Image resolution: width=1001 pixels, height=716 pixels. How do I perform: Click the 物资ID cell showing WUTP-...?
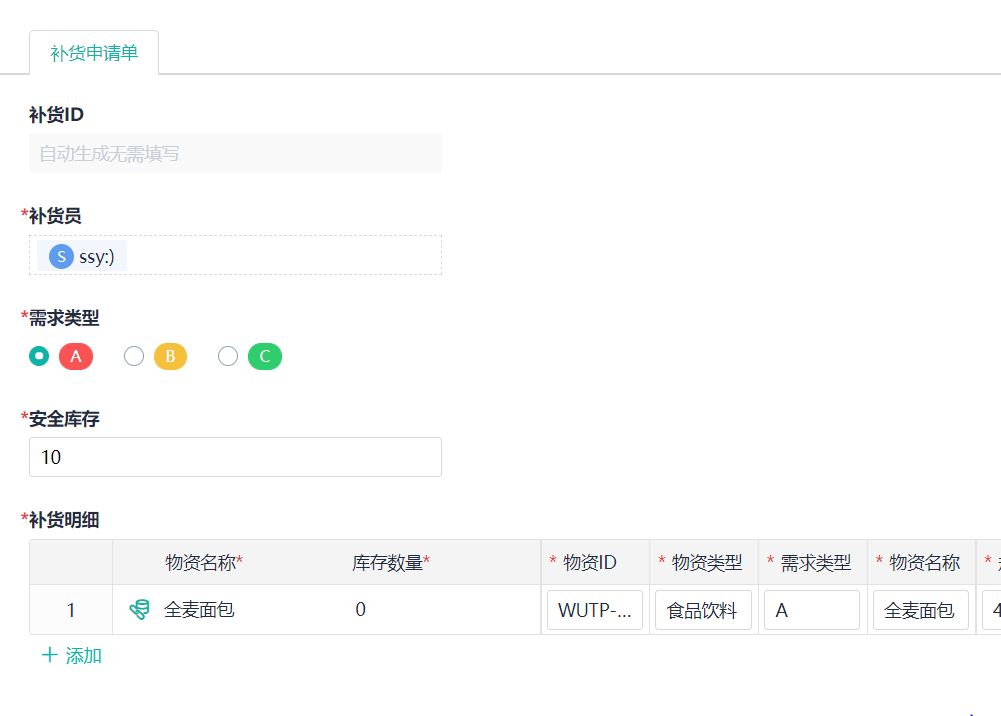point(595,610)
